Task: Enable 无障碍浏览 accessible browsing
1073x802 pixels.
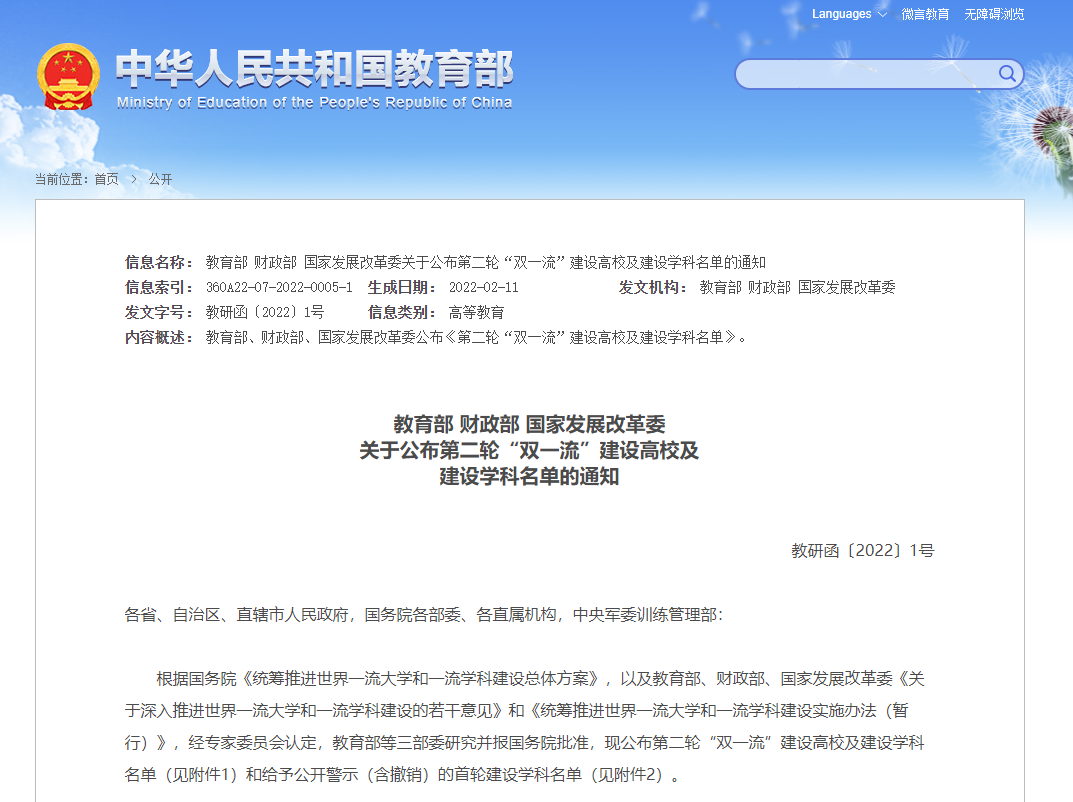Action: (x=994, y=14)
